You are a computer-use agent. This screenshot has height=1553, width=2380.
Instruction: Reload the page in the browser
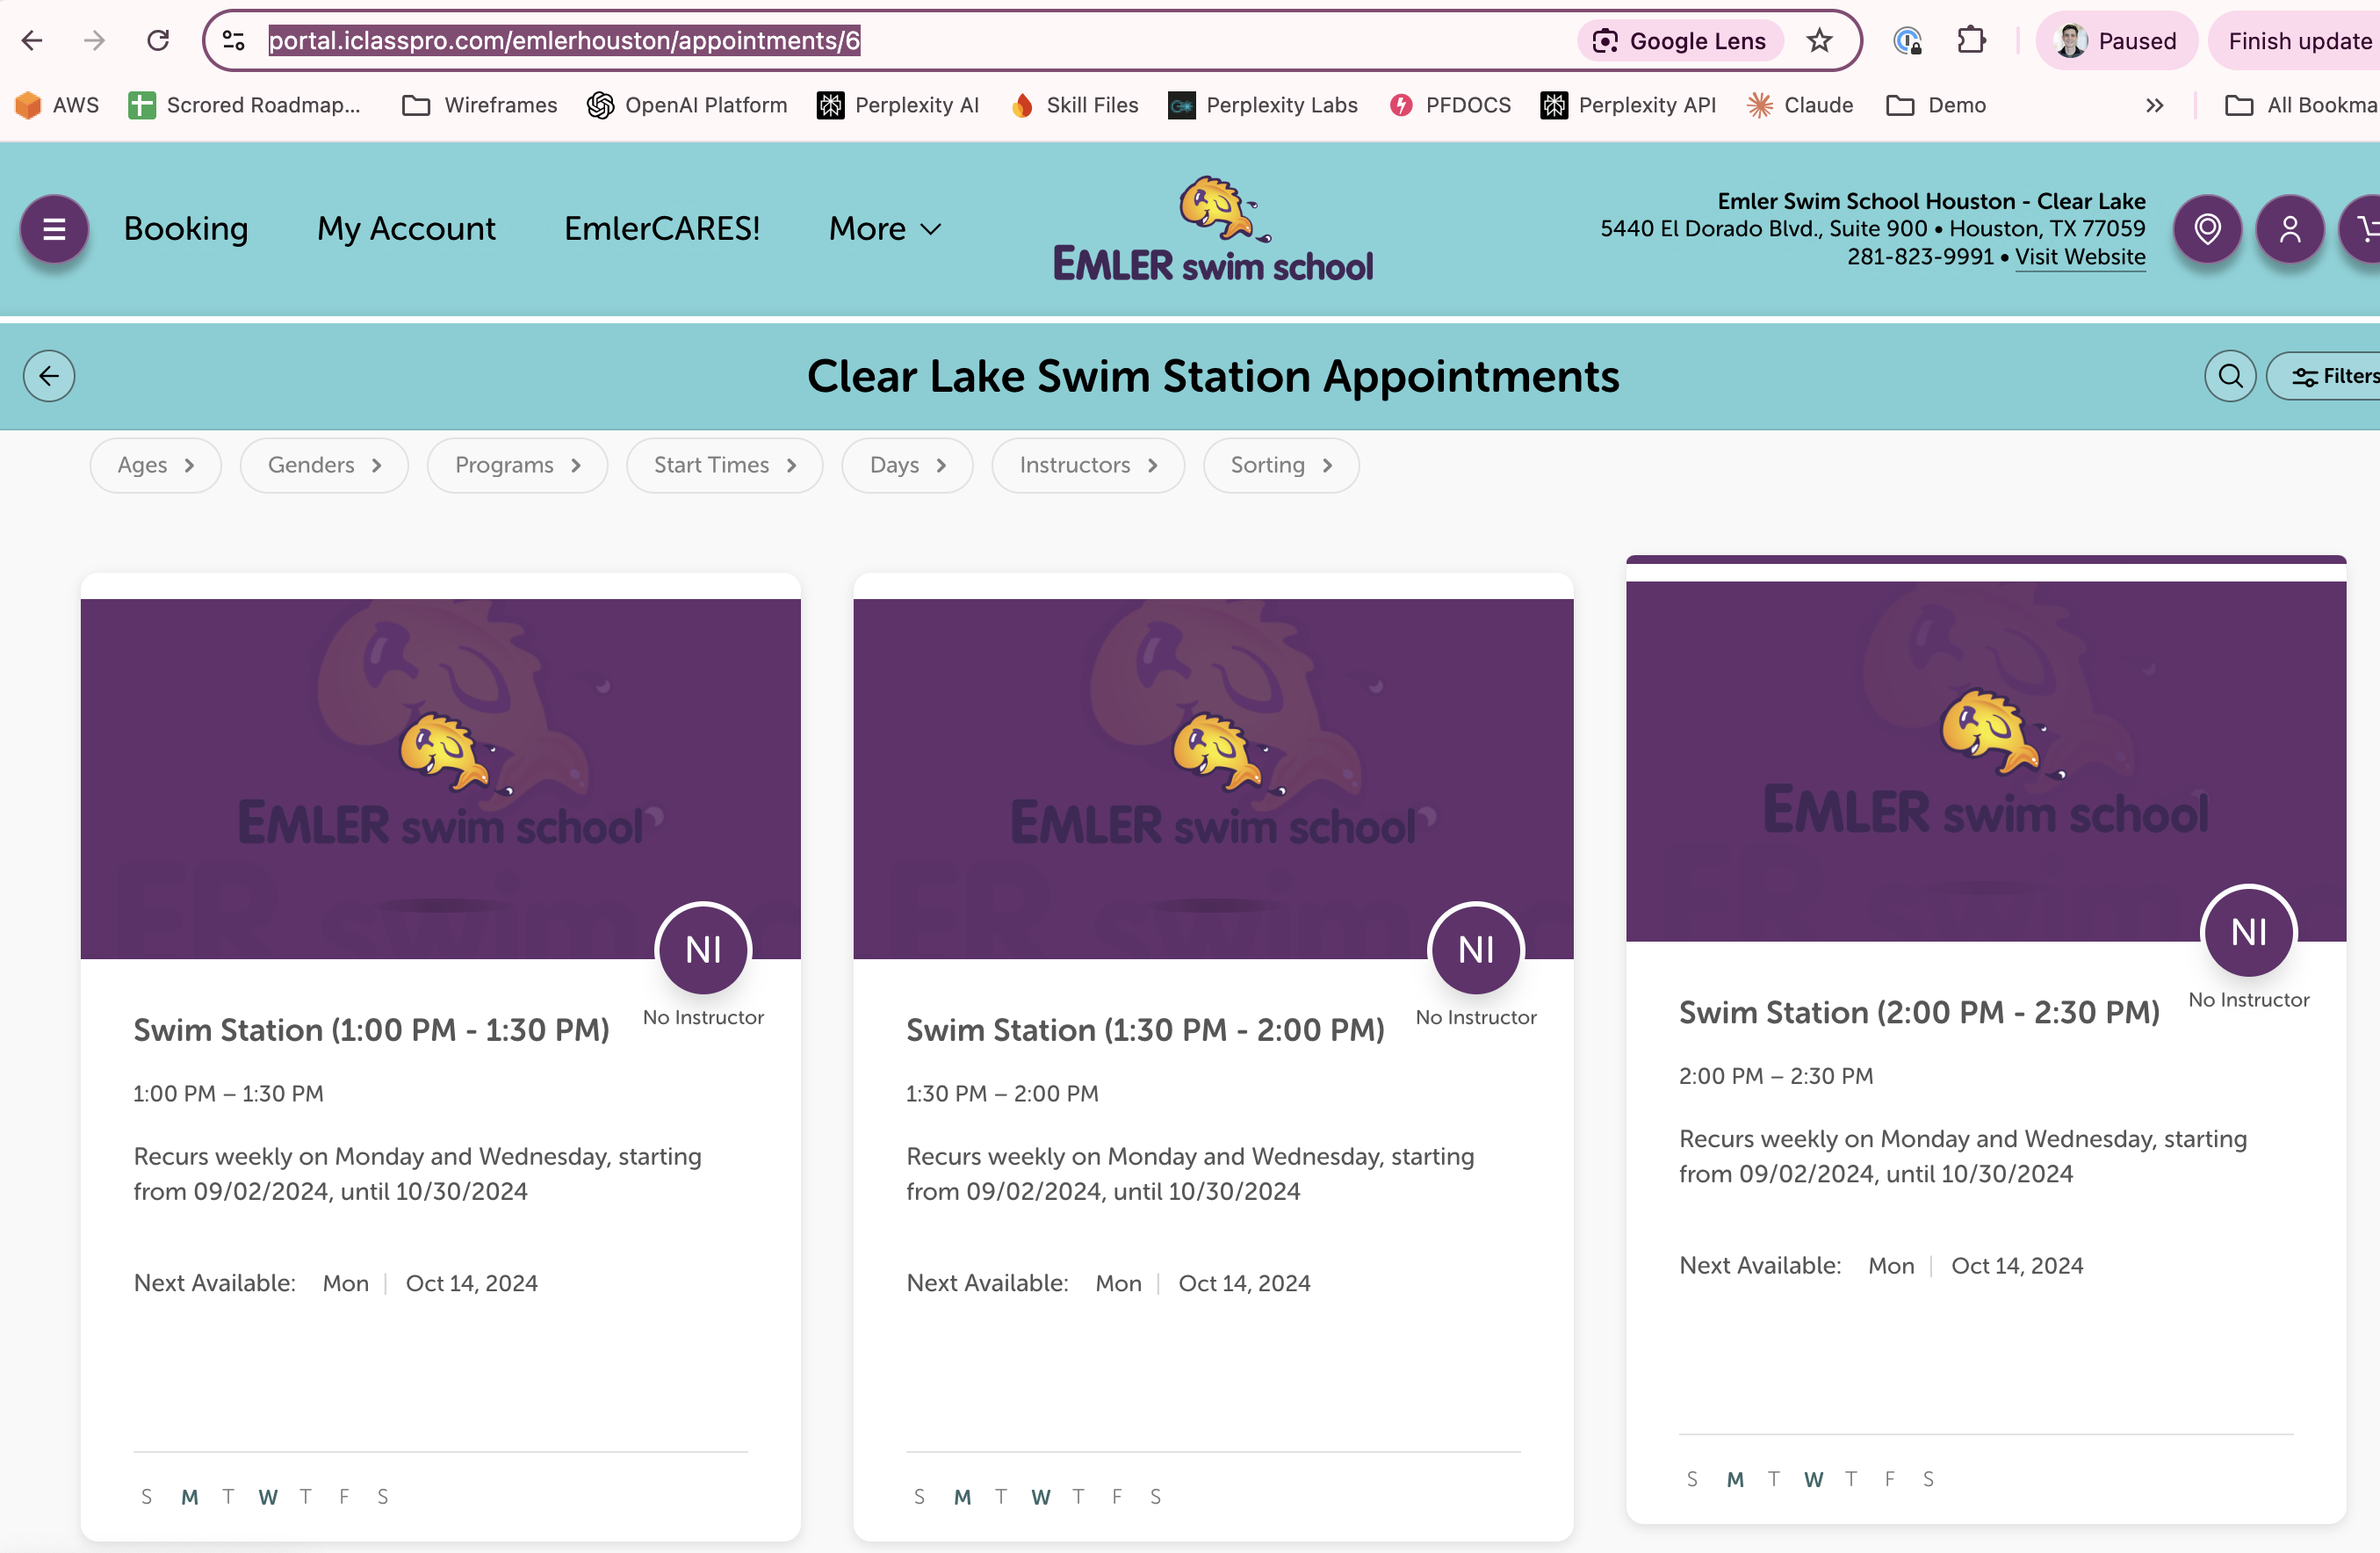158,41
